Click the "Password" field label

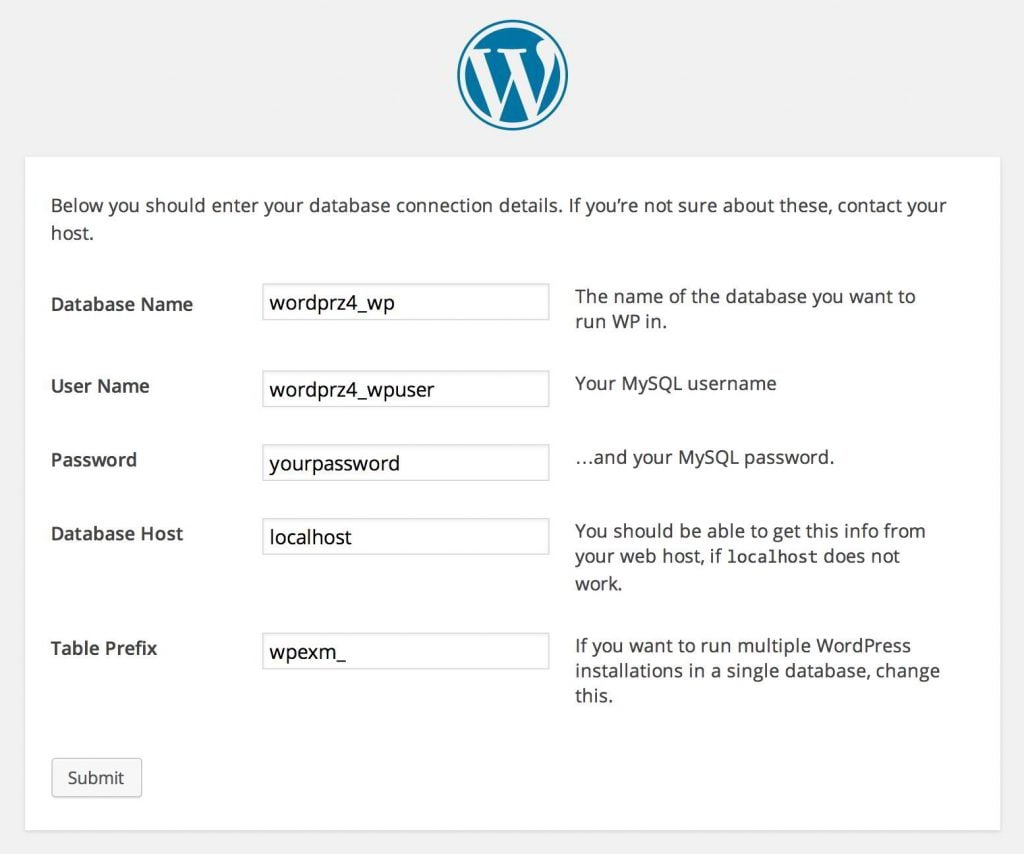pos(94,460)
